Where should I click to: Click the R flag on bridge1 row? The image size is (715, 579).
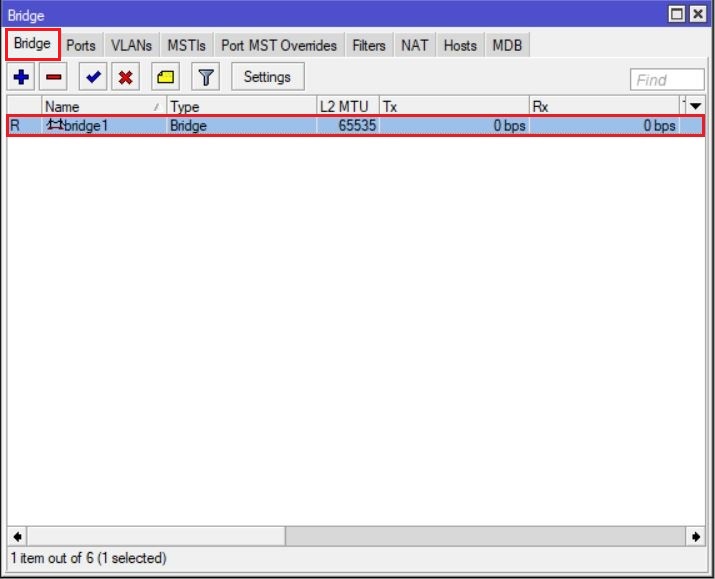(15, 125)
